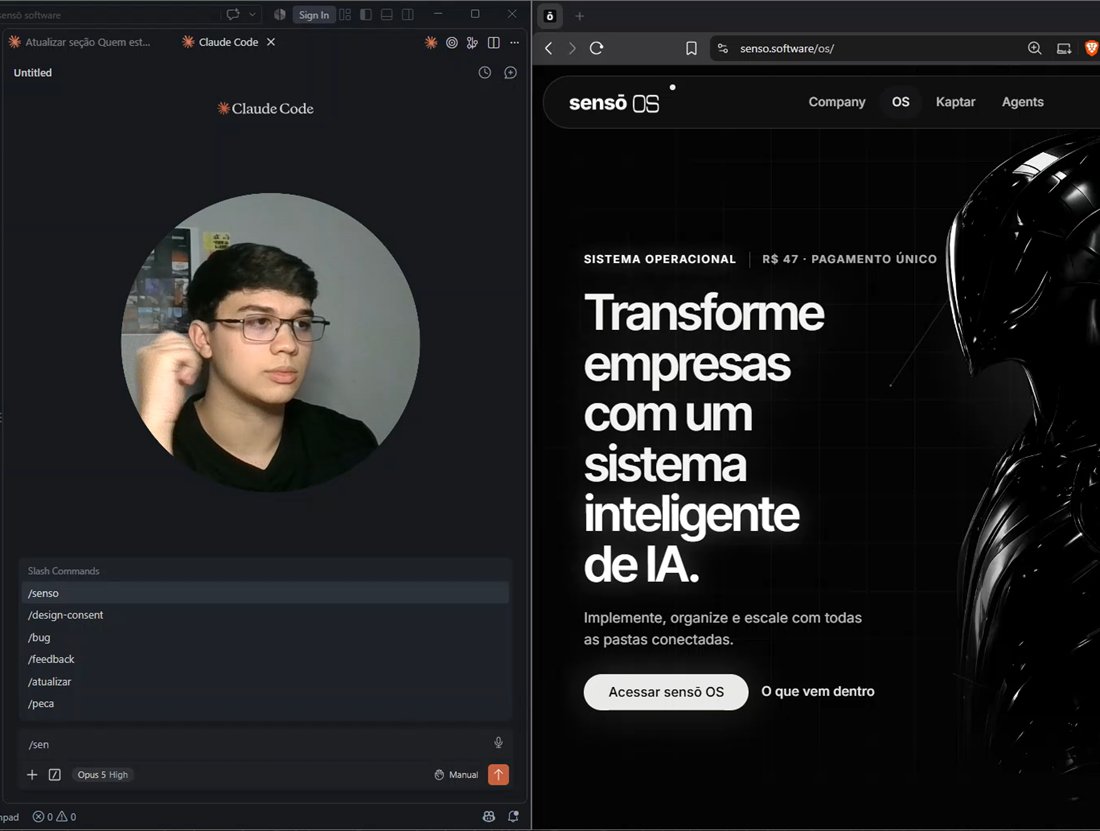Select the sensō browser tab

pyautogui.click(x=550, y=15)
